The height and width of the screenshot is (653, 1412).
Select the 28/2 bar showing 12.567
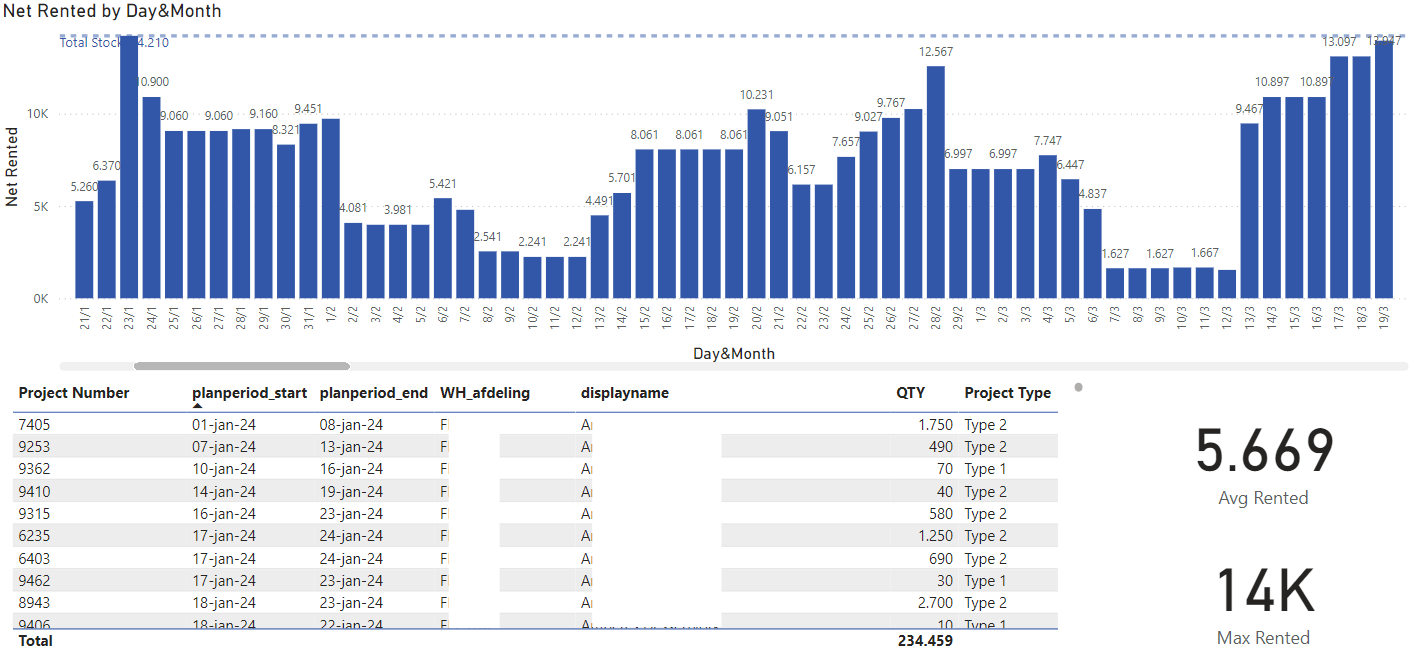pyautogui.click(x=935, y=182)
